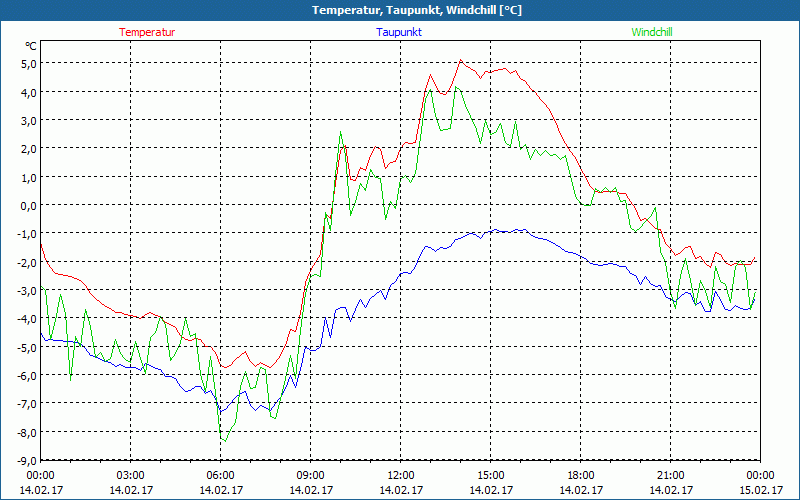Click the -9,0 y-axis value
The width and height of the screenshot is (800, 500).
coord(26,460)
